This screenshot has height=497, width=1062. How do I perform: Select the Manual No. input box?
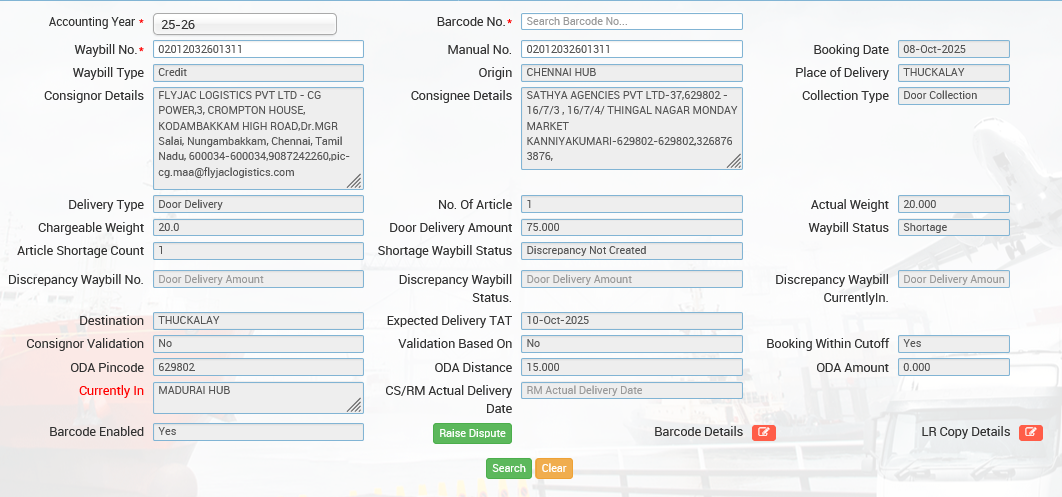(x=631, y=49)
